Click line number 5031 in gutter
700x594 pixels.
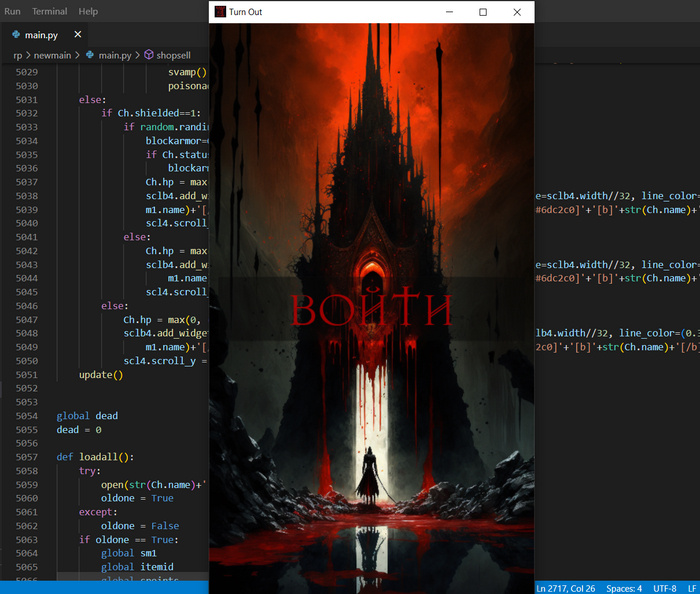click(27, 100)
